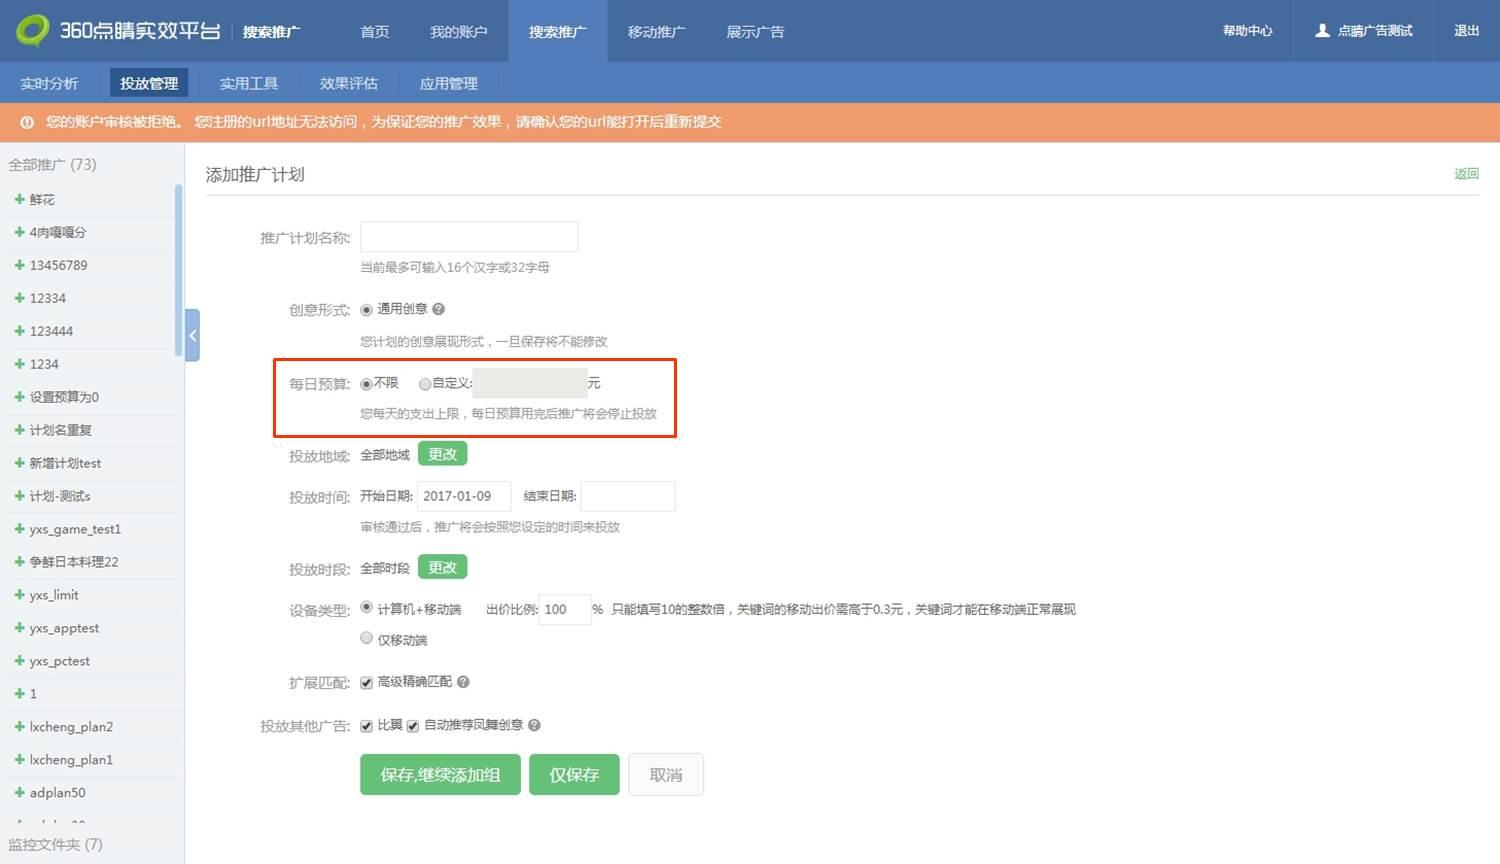The width and height of the screenshot is (1500, 864).
Task: Click the 360 logo icon
Action: pos(32,30)
